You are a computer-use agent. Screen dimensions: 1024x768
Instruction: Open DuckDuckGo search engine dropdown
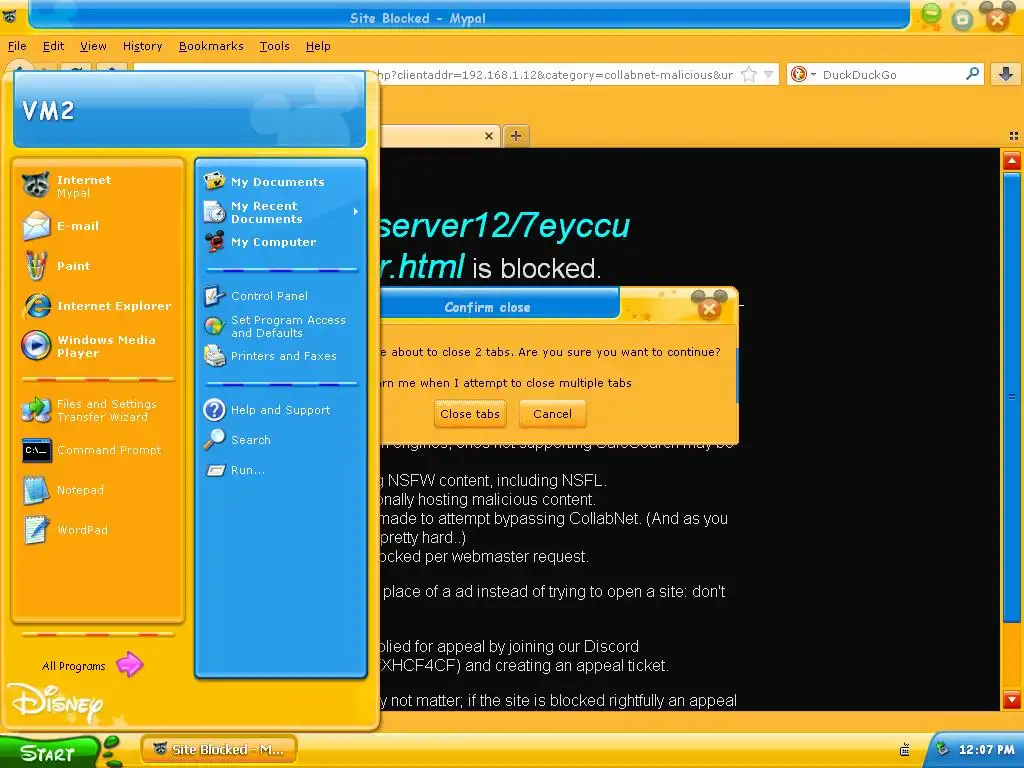[802, 74]
